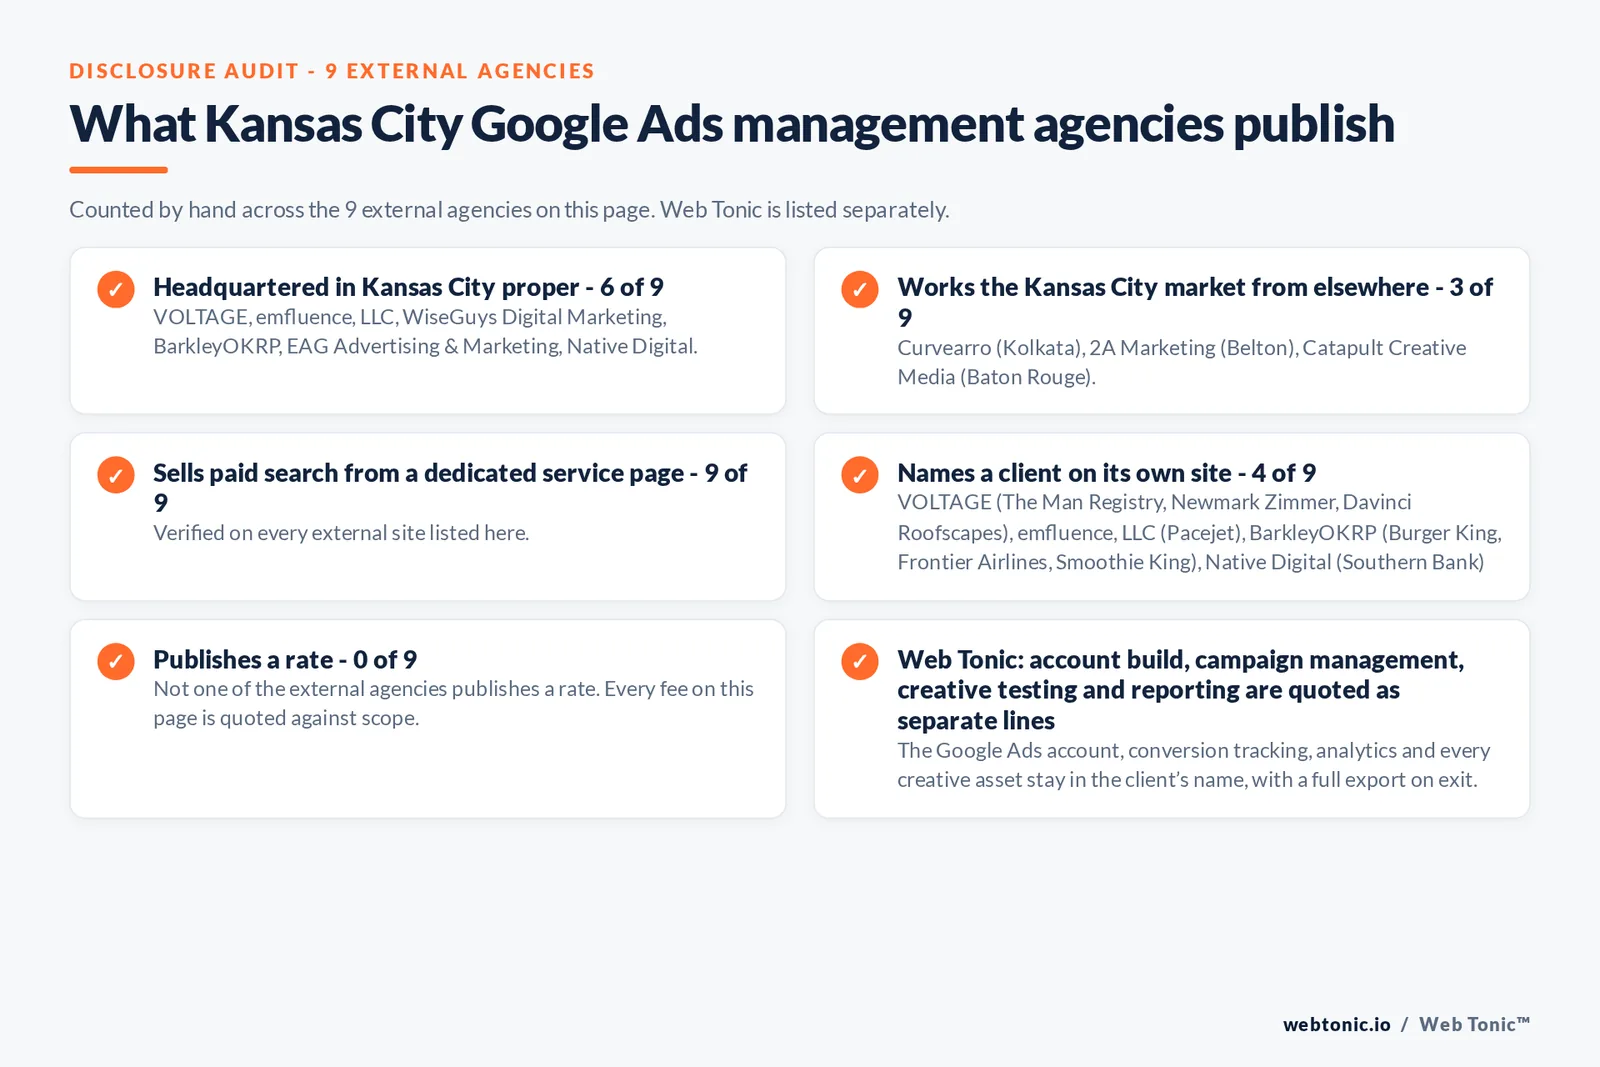Click text 'The Google Ads account, conversion tracking'
The image size is (1600, 1067).
[x=1193, y=765]
